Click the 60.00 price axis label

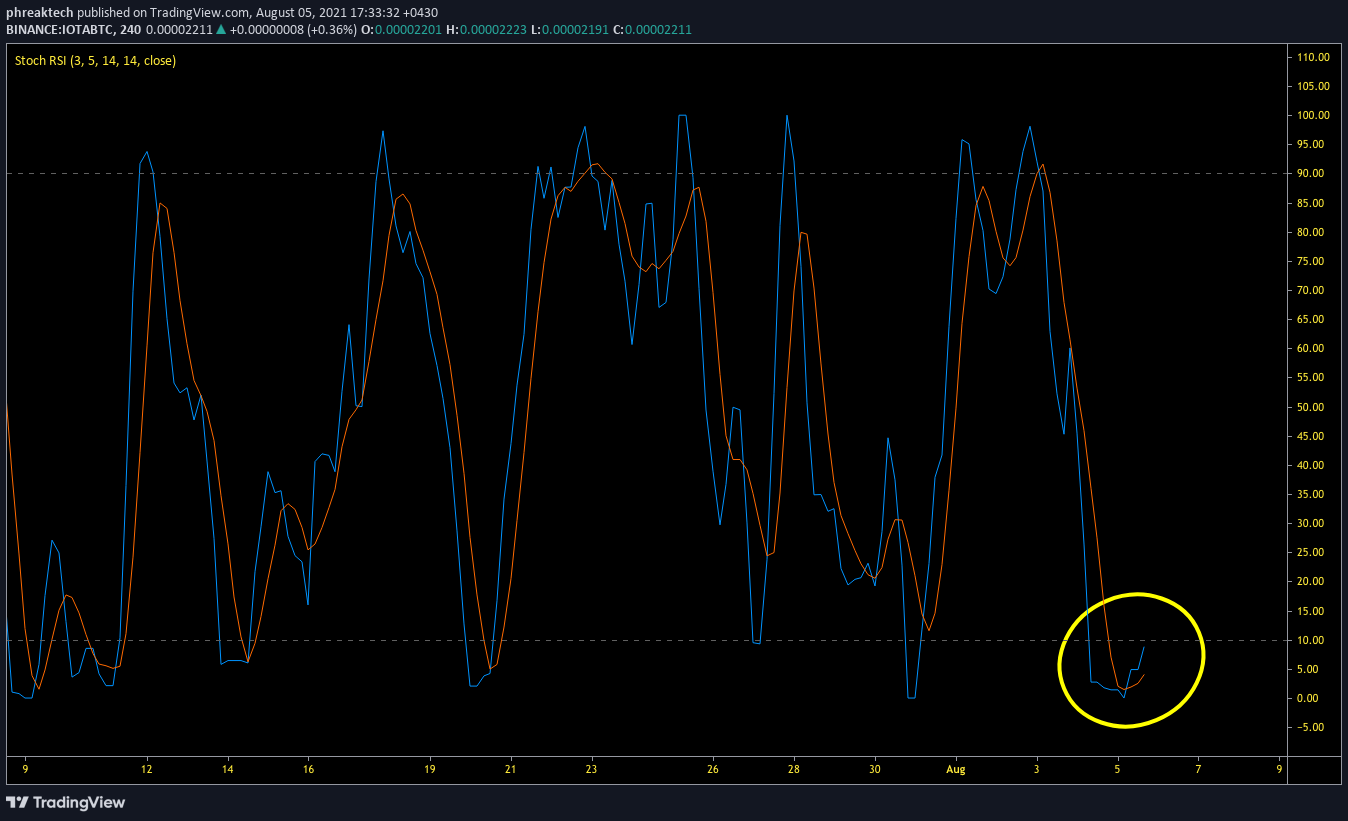pos(1312,348)
